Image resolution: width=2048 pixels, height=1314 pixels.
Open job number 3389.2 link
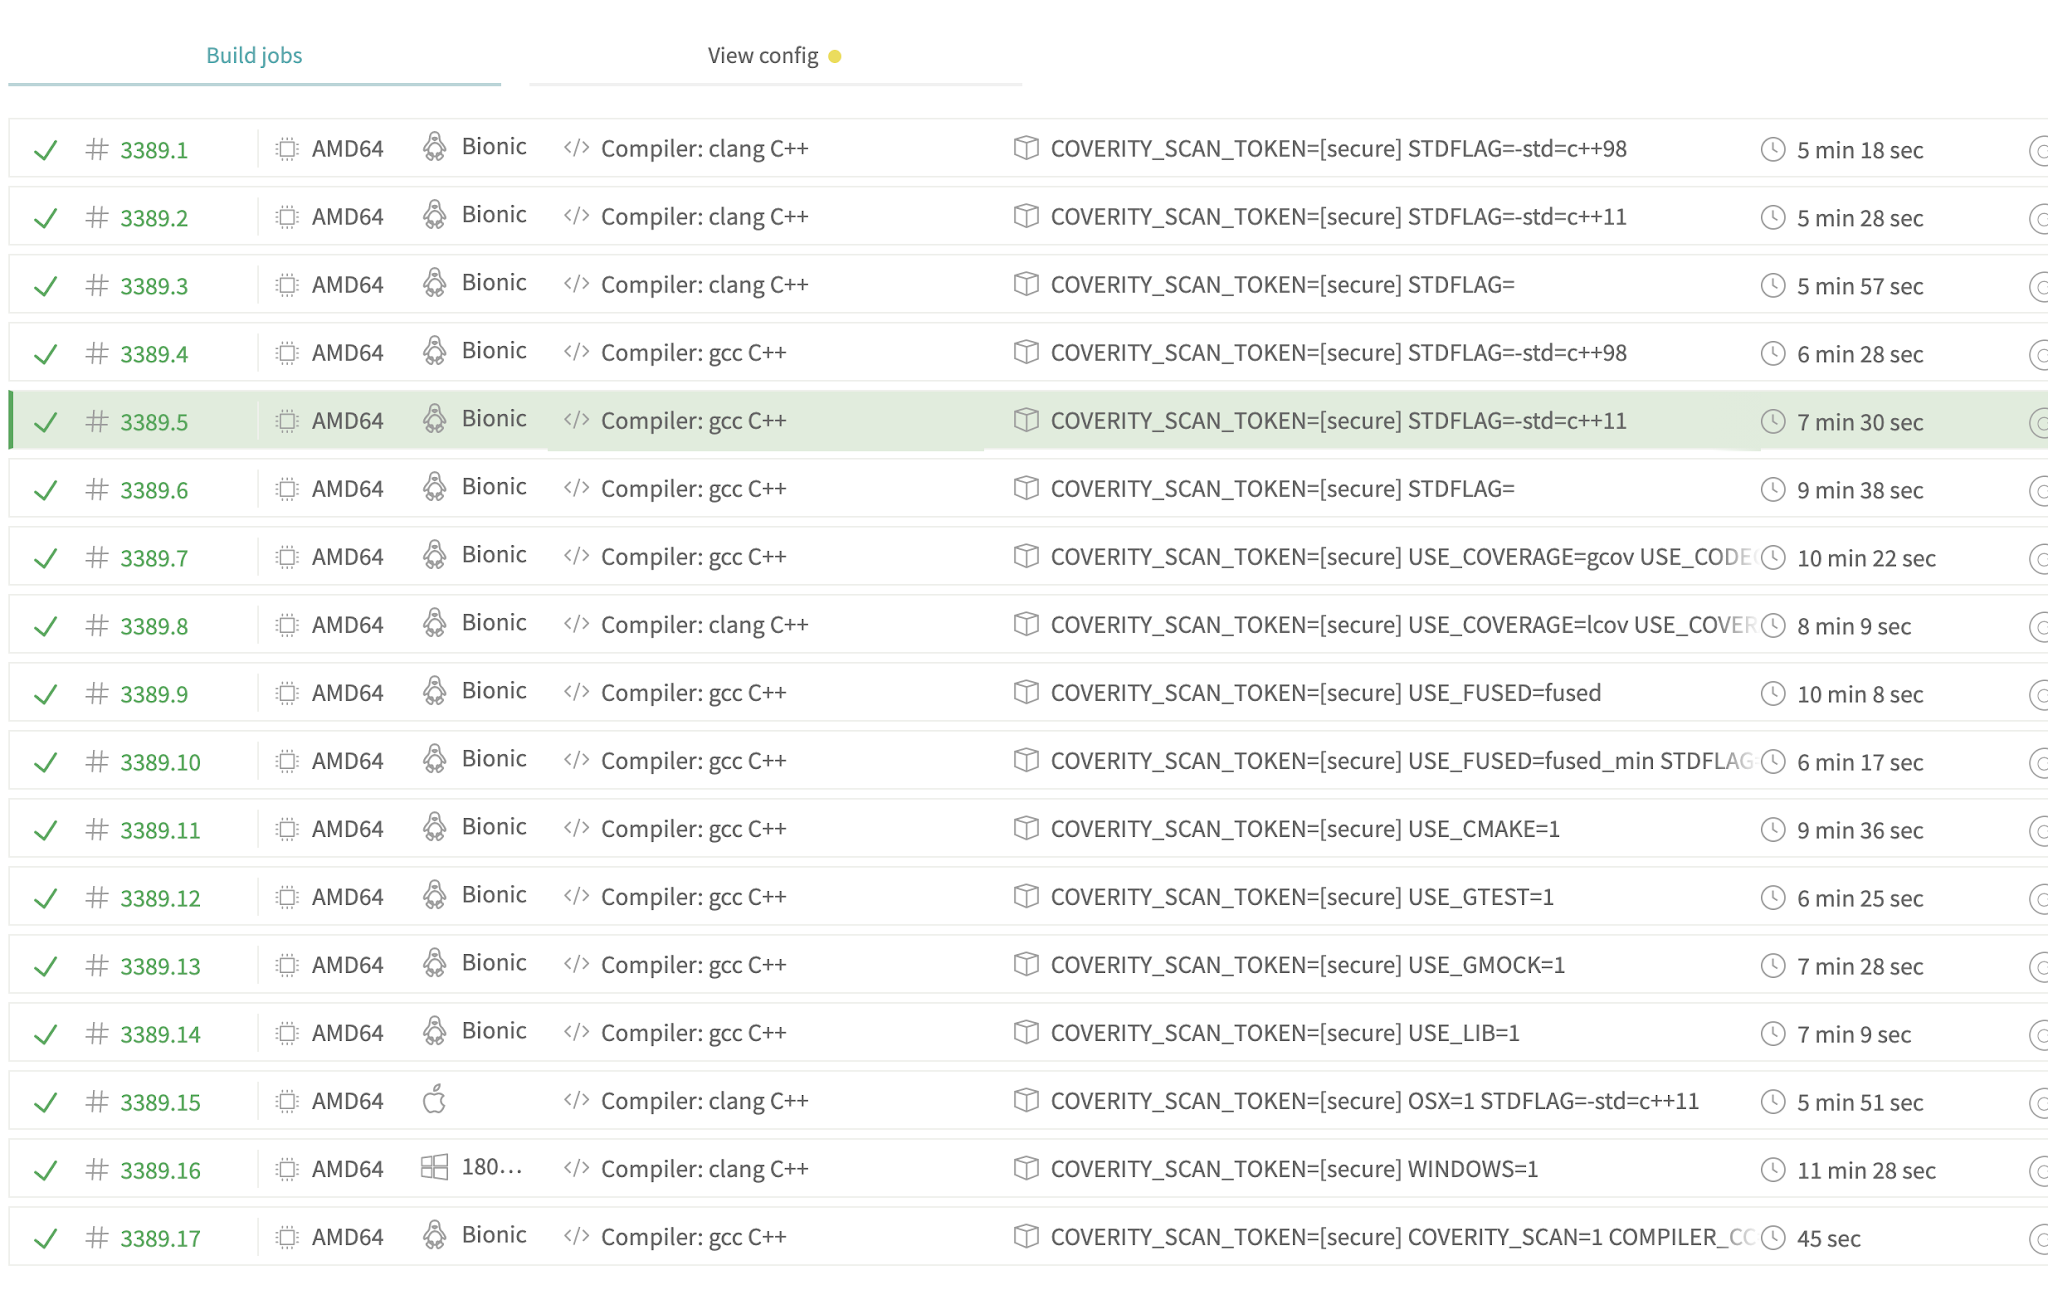coord(154,218)
